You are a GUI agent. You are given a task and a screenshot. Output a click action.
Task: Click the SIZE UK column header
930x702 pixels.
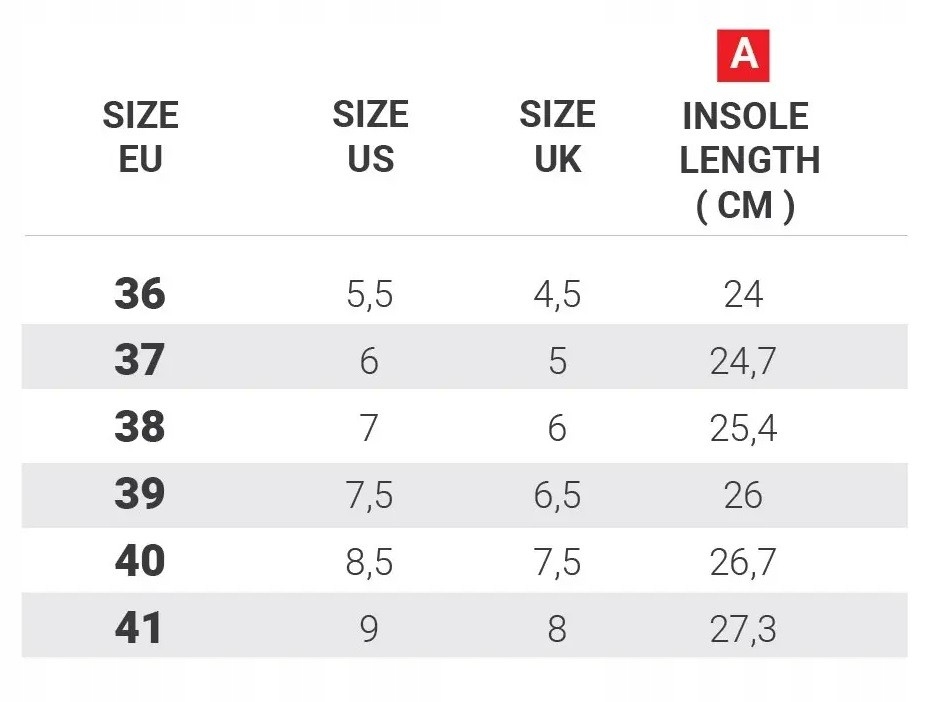click(557, 137)
